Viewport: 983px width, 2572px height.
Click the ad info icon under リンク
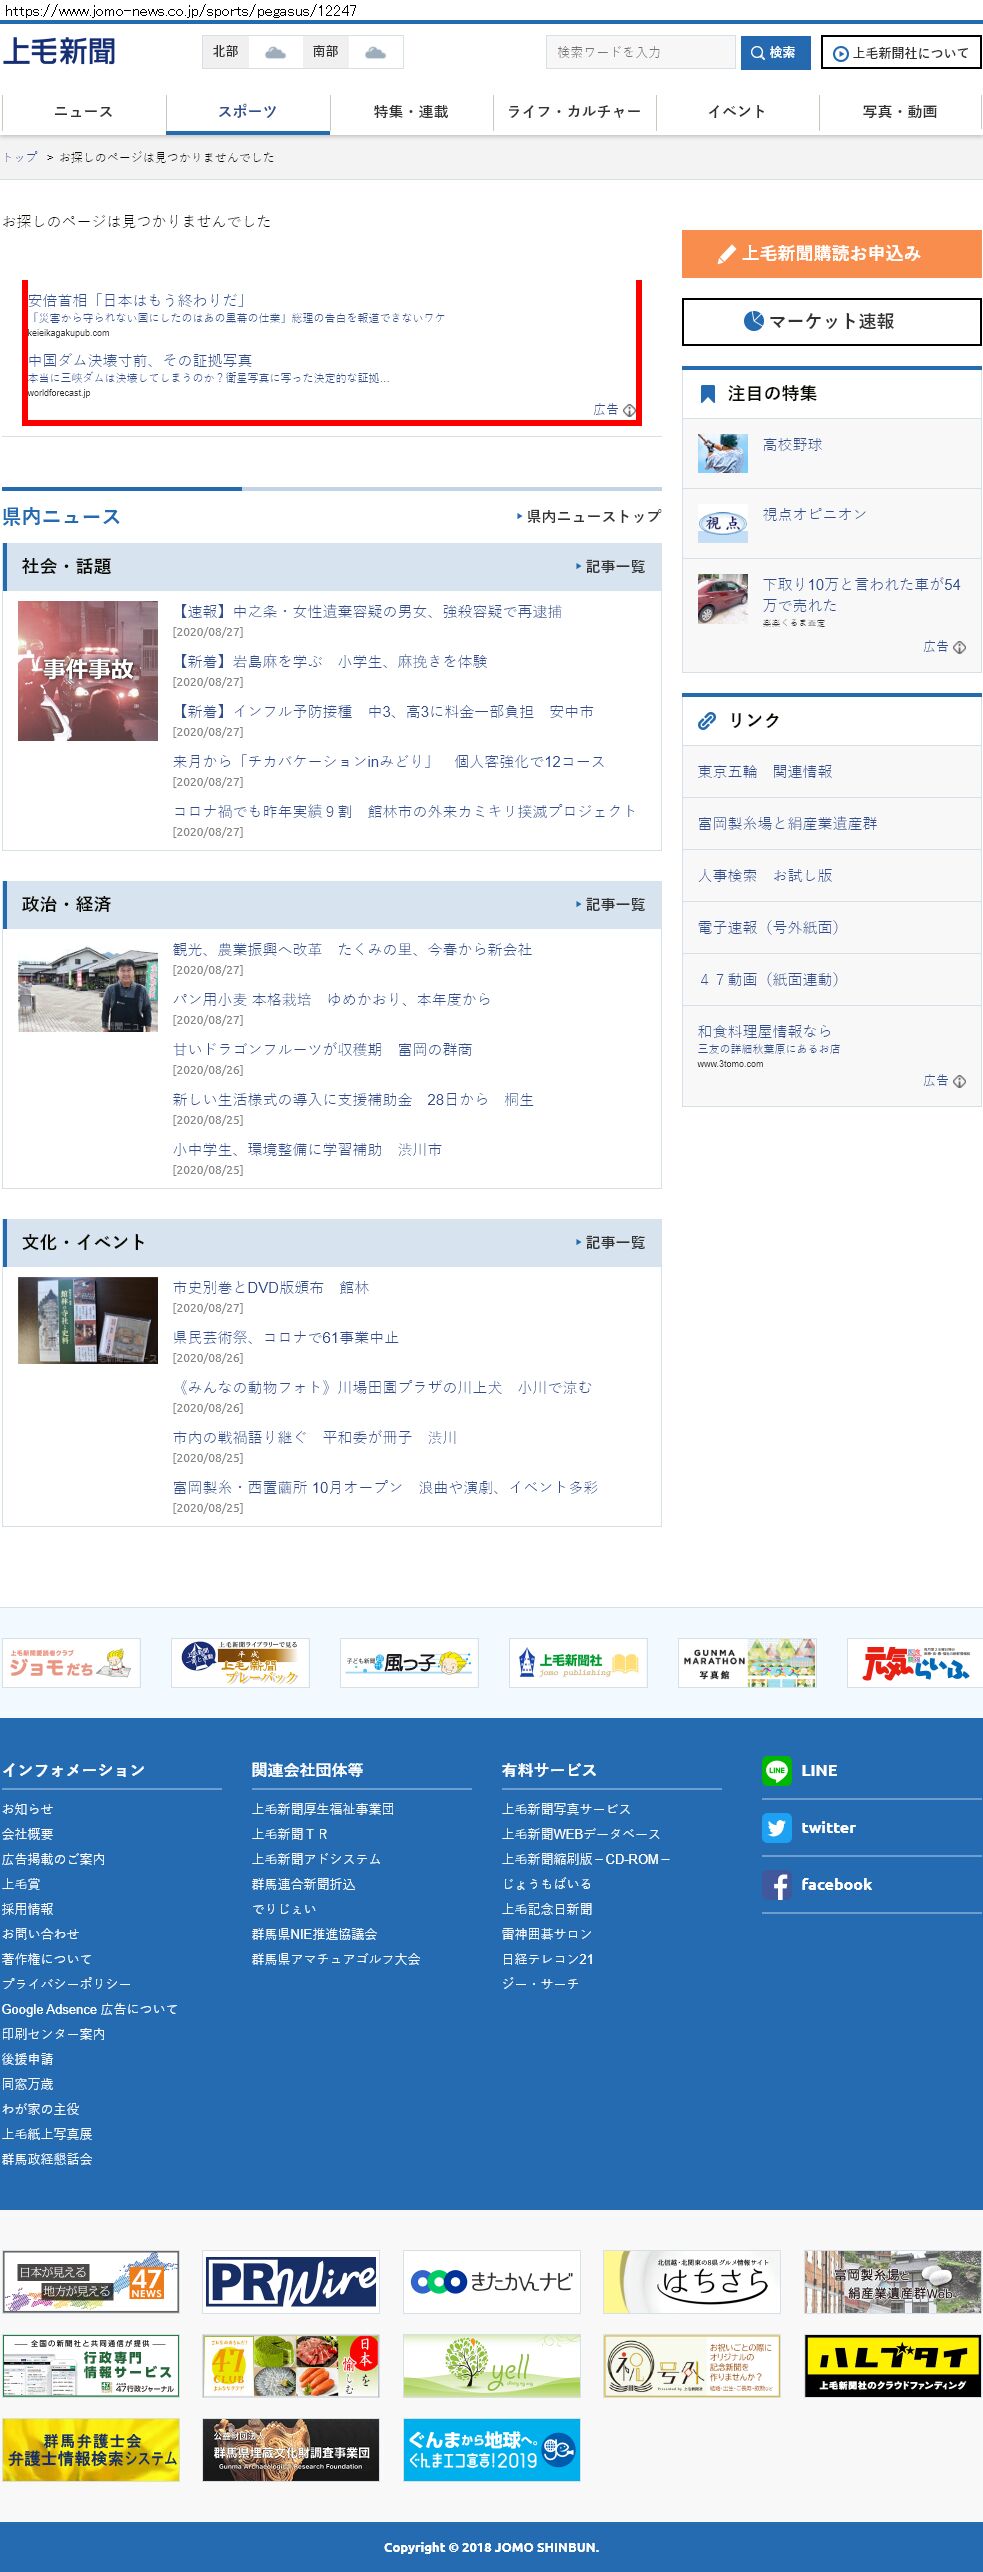(959, 1081)
